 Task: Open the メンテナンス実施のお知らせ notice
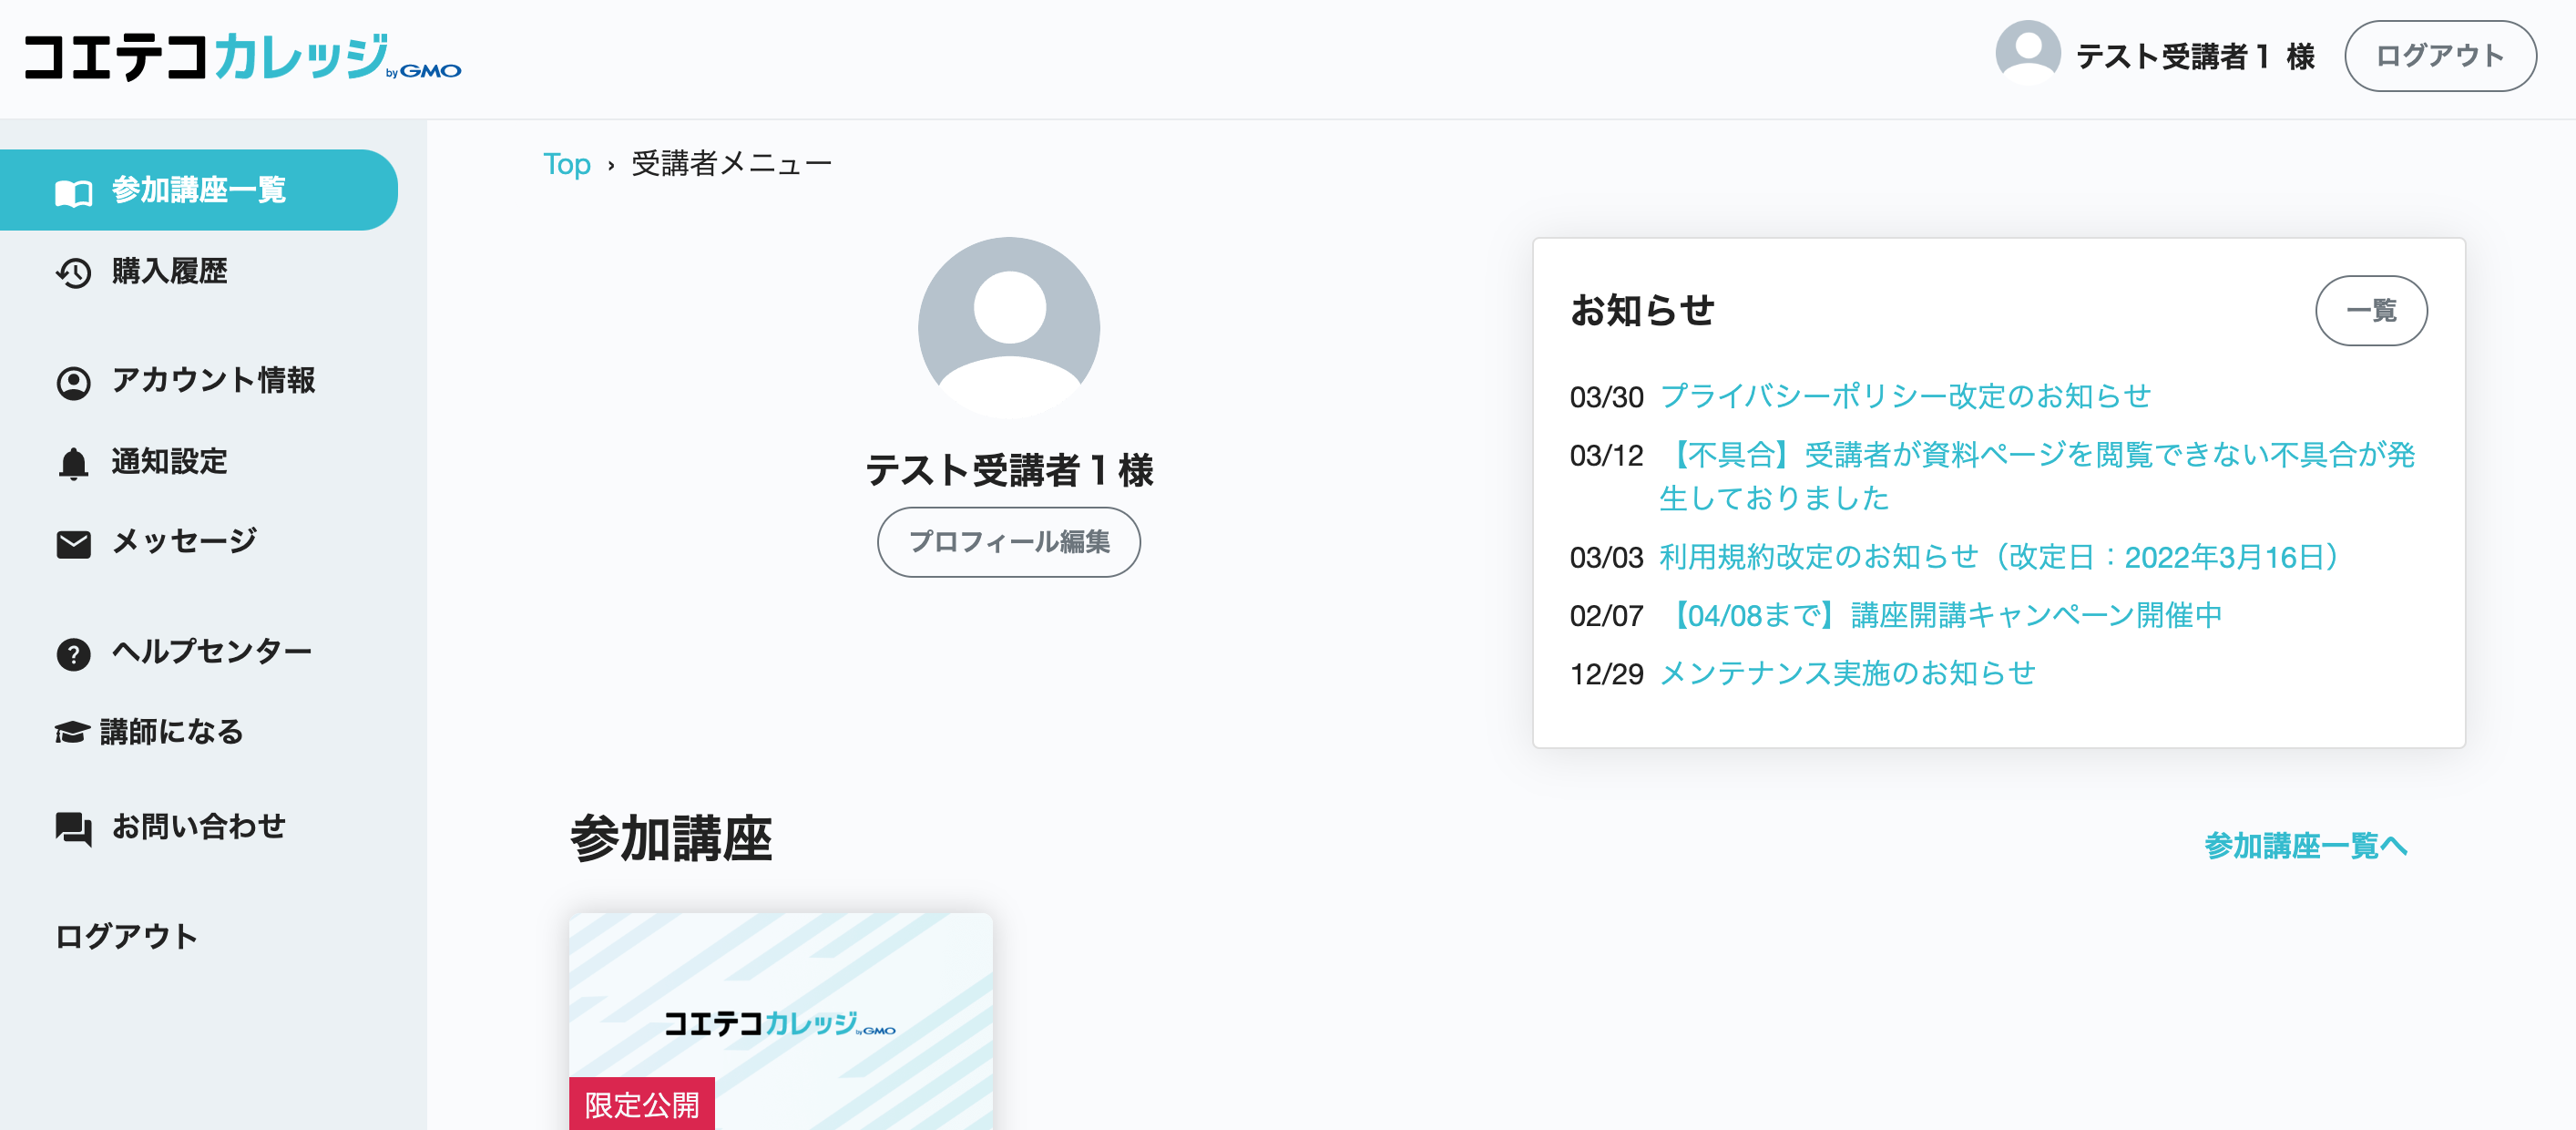coord(1846,673)
